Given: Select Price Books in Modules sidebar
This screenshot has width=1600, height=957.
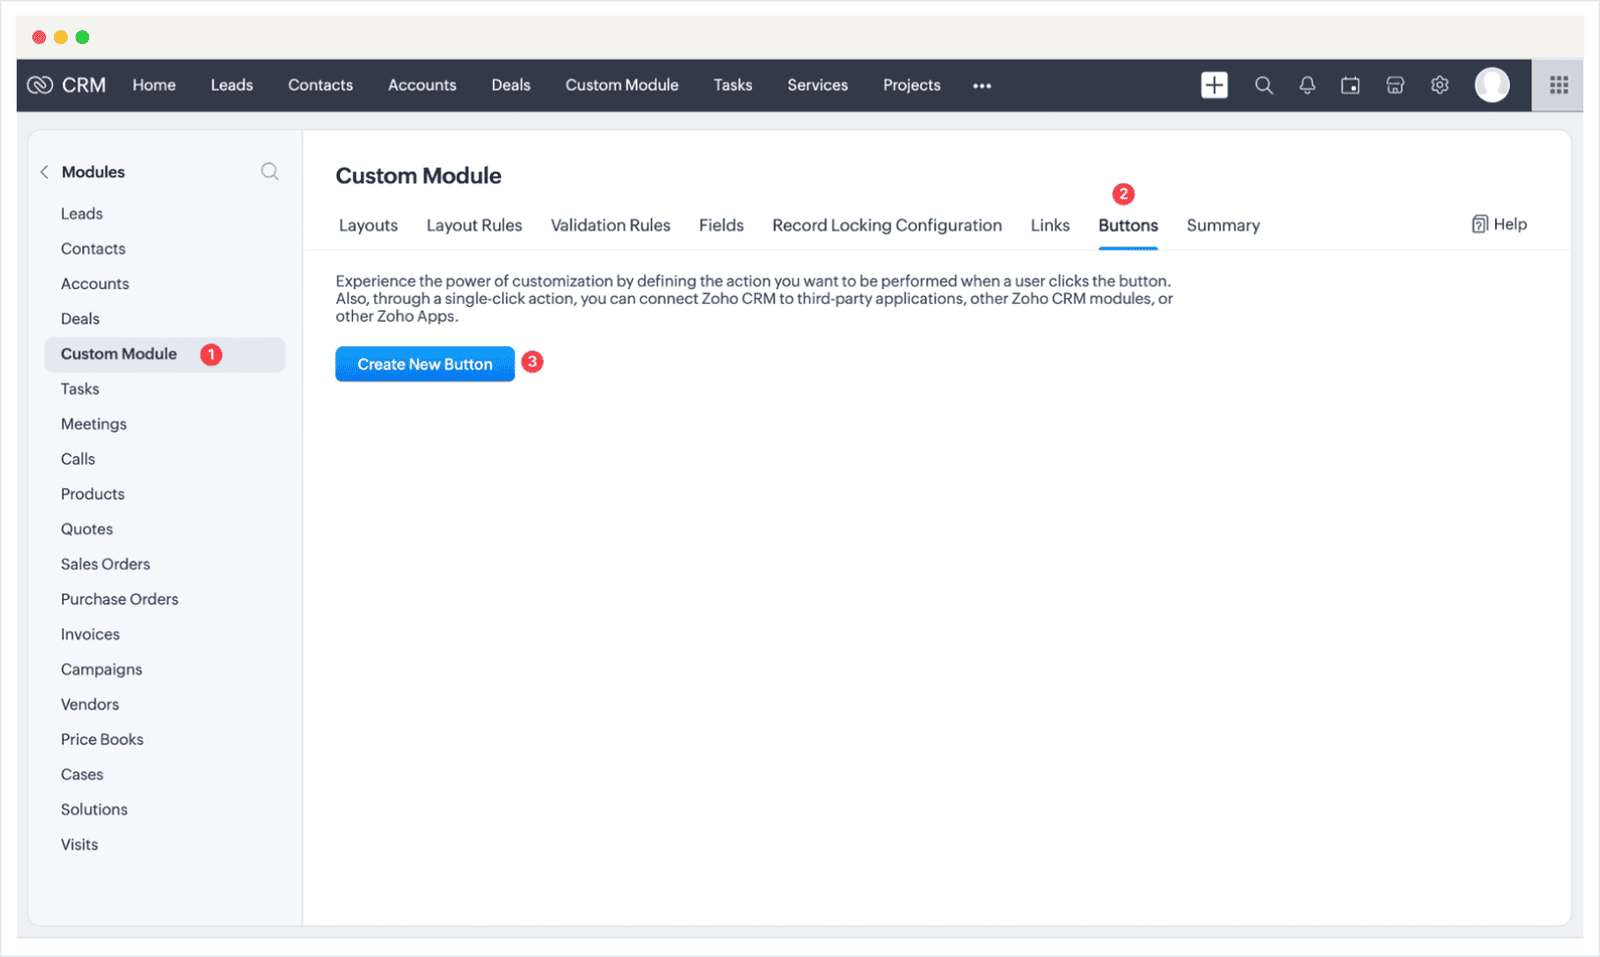Looking at the screenshot, I should click(x=102, y=739).
